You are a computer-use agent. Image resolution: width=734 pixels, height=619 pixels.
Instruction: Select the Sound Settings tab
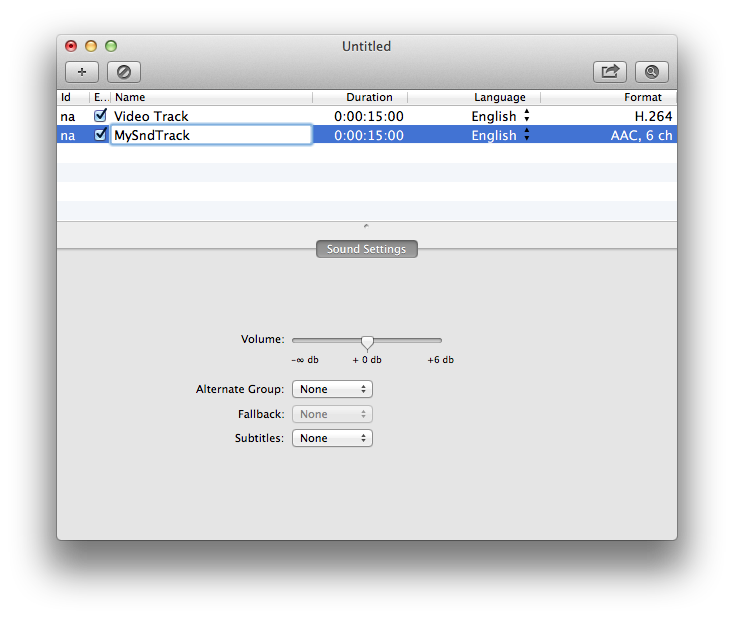pos(367,249)
